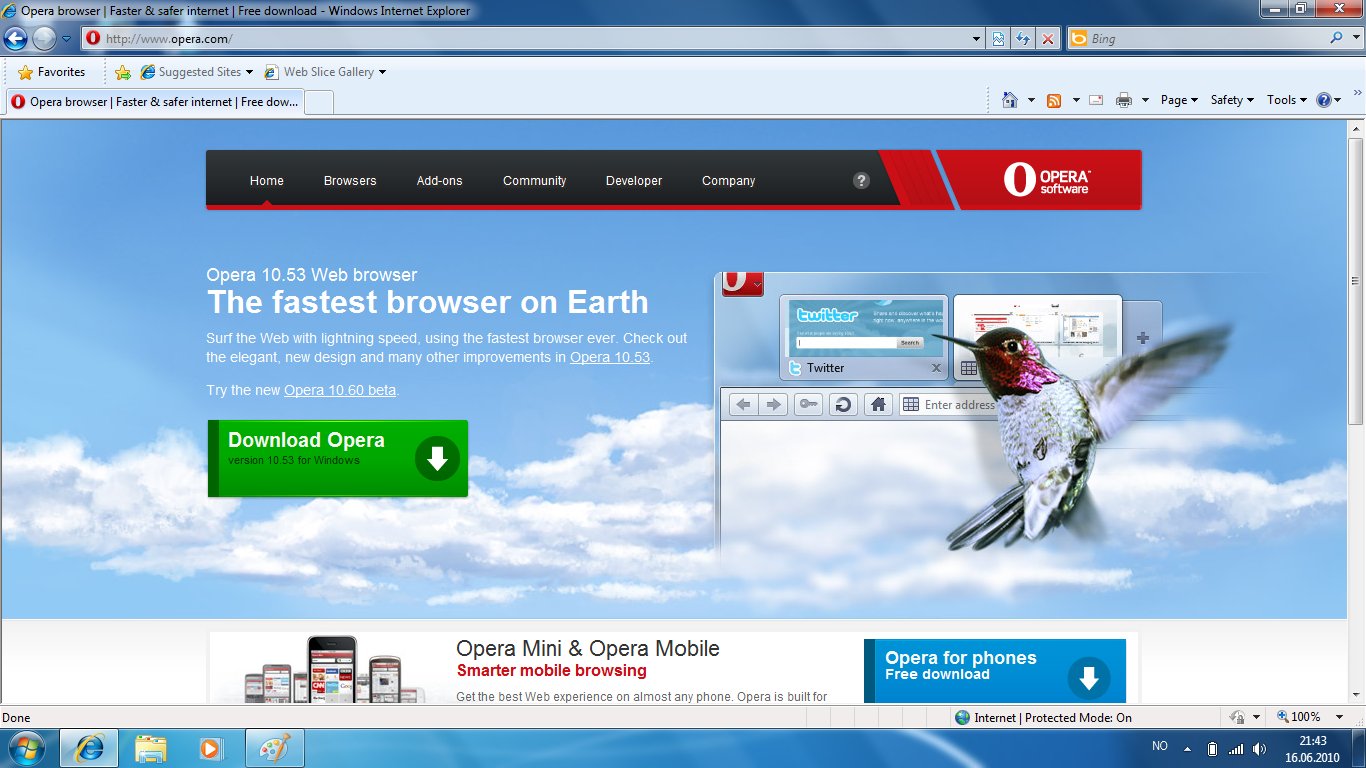The image size is (1366, 768).
Task: Show hidden tray icons arrow
Action: [1188, 748]
